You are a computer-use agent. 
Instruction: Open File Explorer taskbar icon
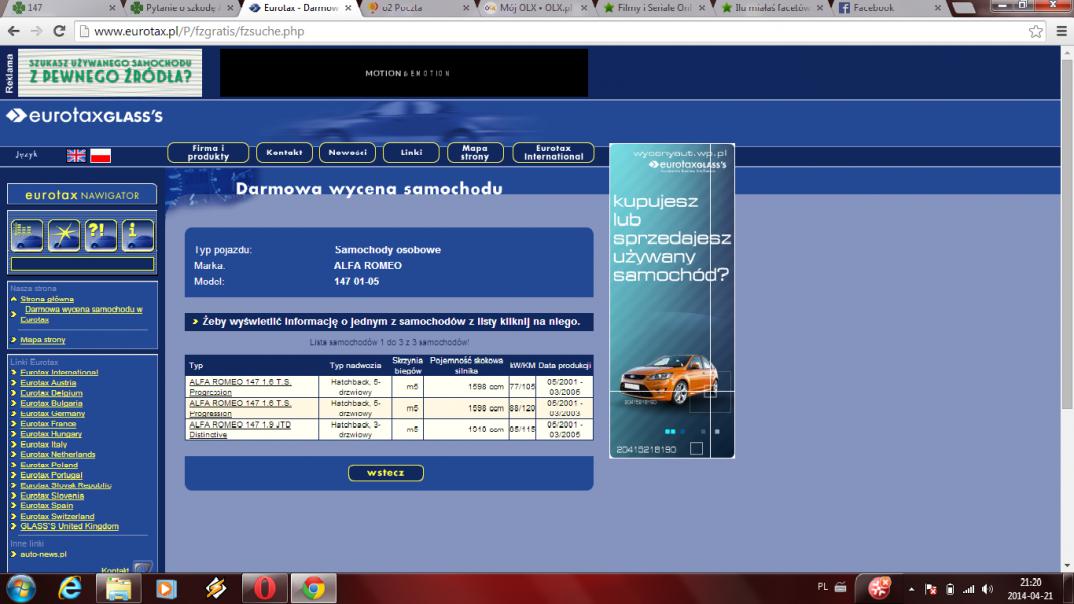(x=118, y=588)
